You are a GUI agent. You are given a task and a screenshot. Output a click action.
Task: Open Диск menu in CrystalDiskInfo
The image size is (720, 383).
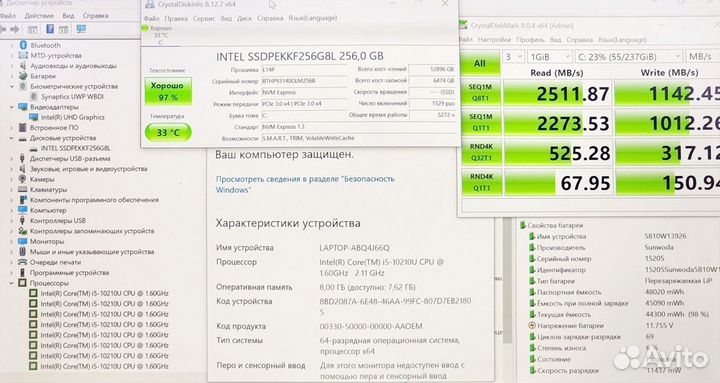pyautogui.click(x=244, y=18)
